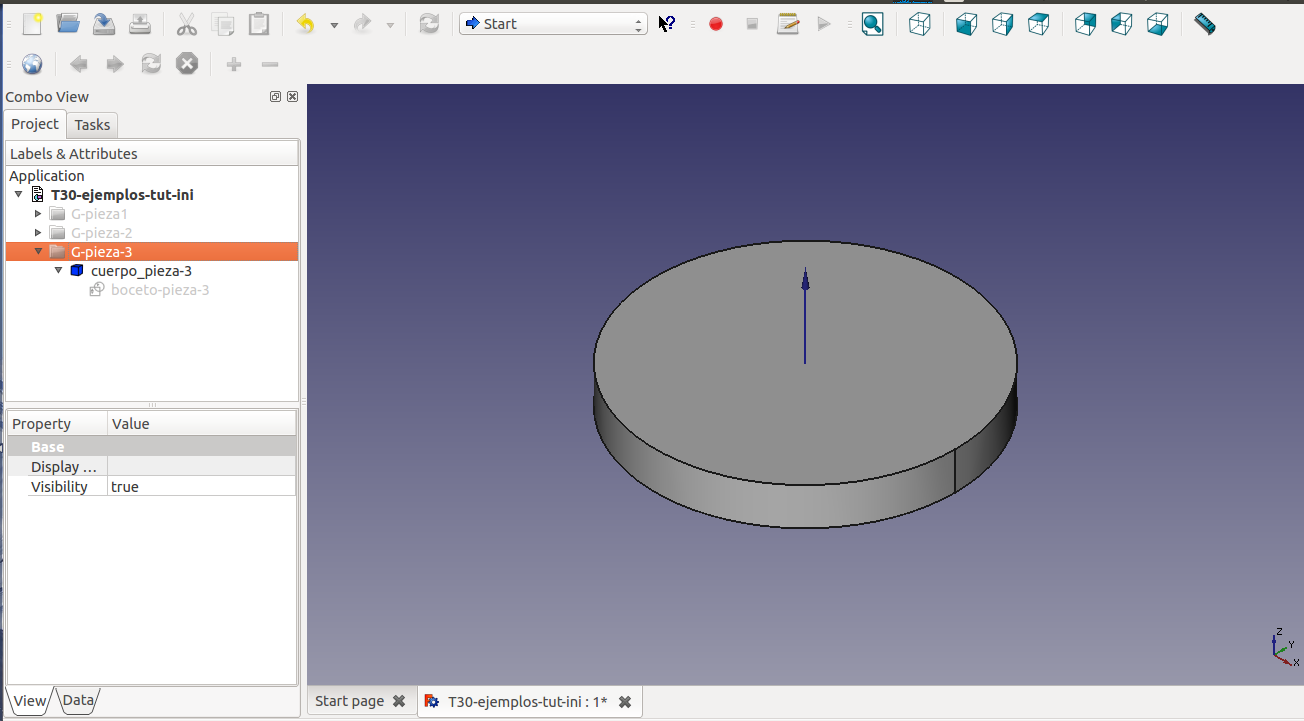Expand the G-pieza1 group
The image size is (1304, 721).
pos(39,214)
